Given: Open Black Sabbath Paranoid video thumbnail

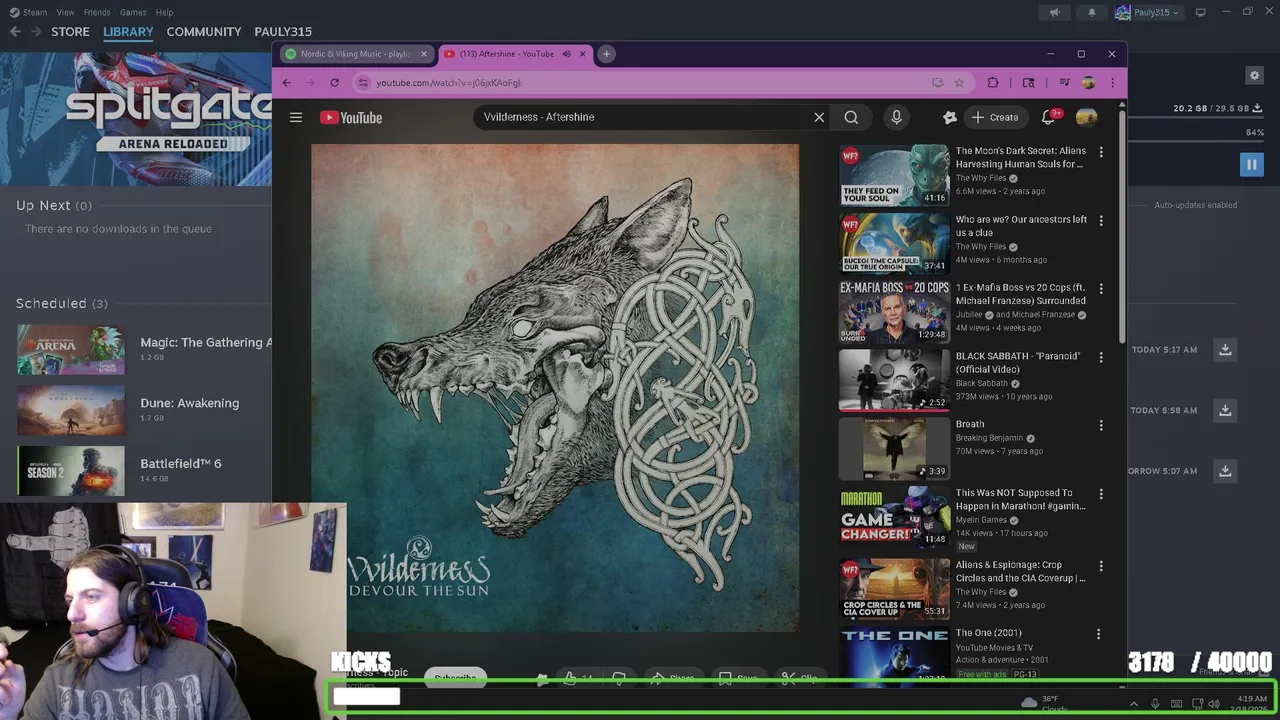Looking at the screenshot, I should coord(894,380).
